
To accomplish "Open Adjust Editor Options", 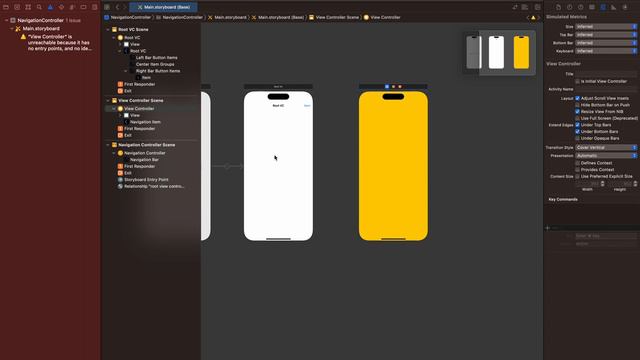I will (x=525, y=7).
